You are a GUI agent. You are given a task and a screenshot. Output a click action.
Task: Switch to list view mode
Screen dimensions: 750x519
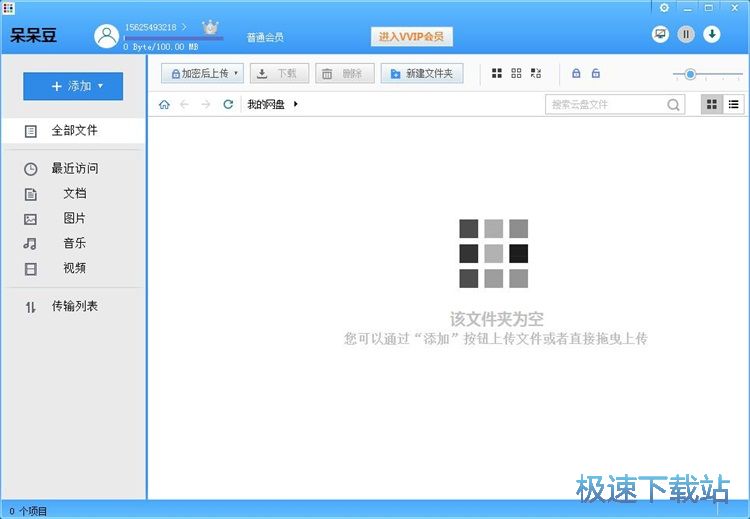(735, 104)
